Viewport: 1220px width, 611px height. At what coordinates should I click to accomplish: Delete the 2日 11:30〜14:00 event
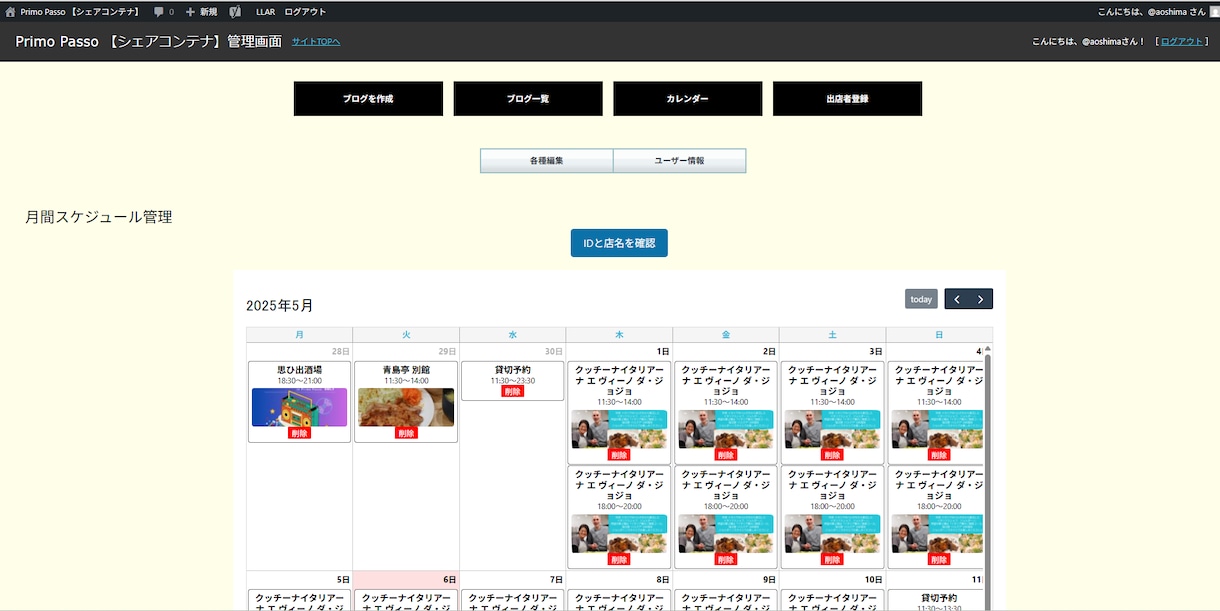(x=726, y=455)
